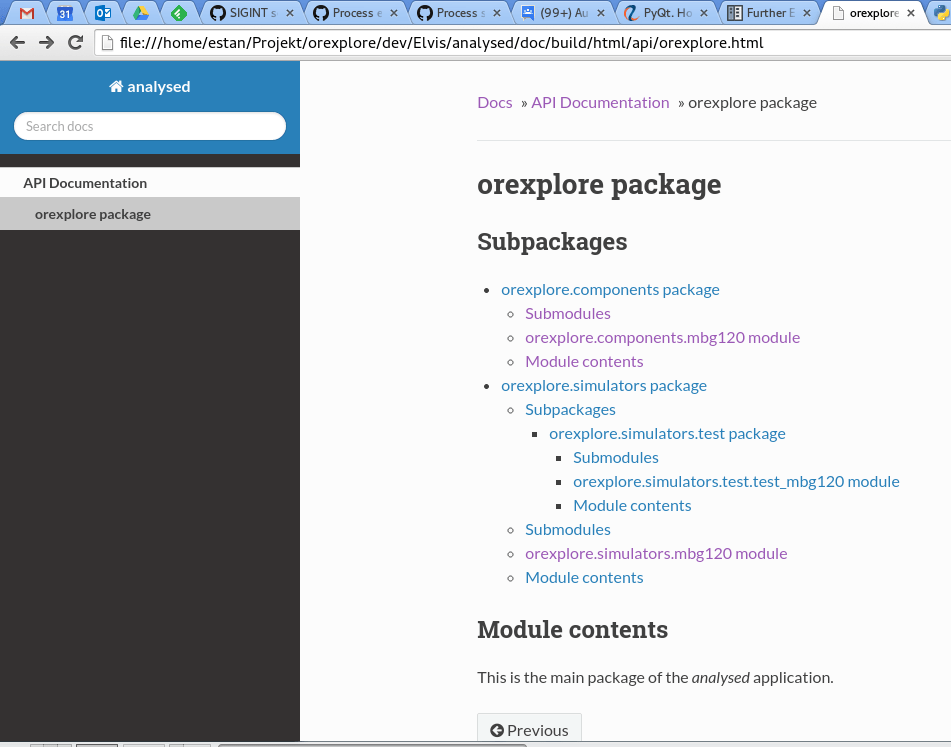This screenshot has height=747, width=951.
Task: Click the browser back arrow
Action: [x=18, y=42]
